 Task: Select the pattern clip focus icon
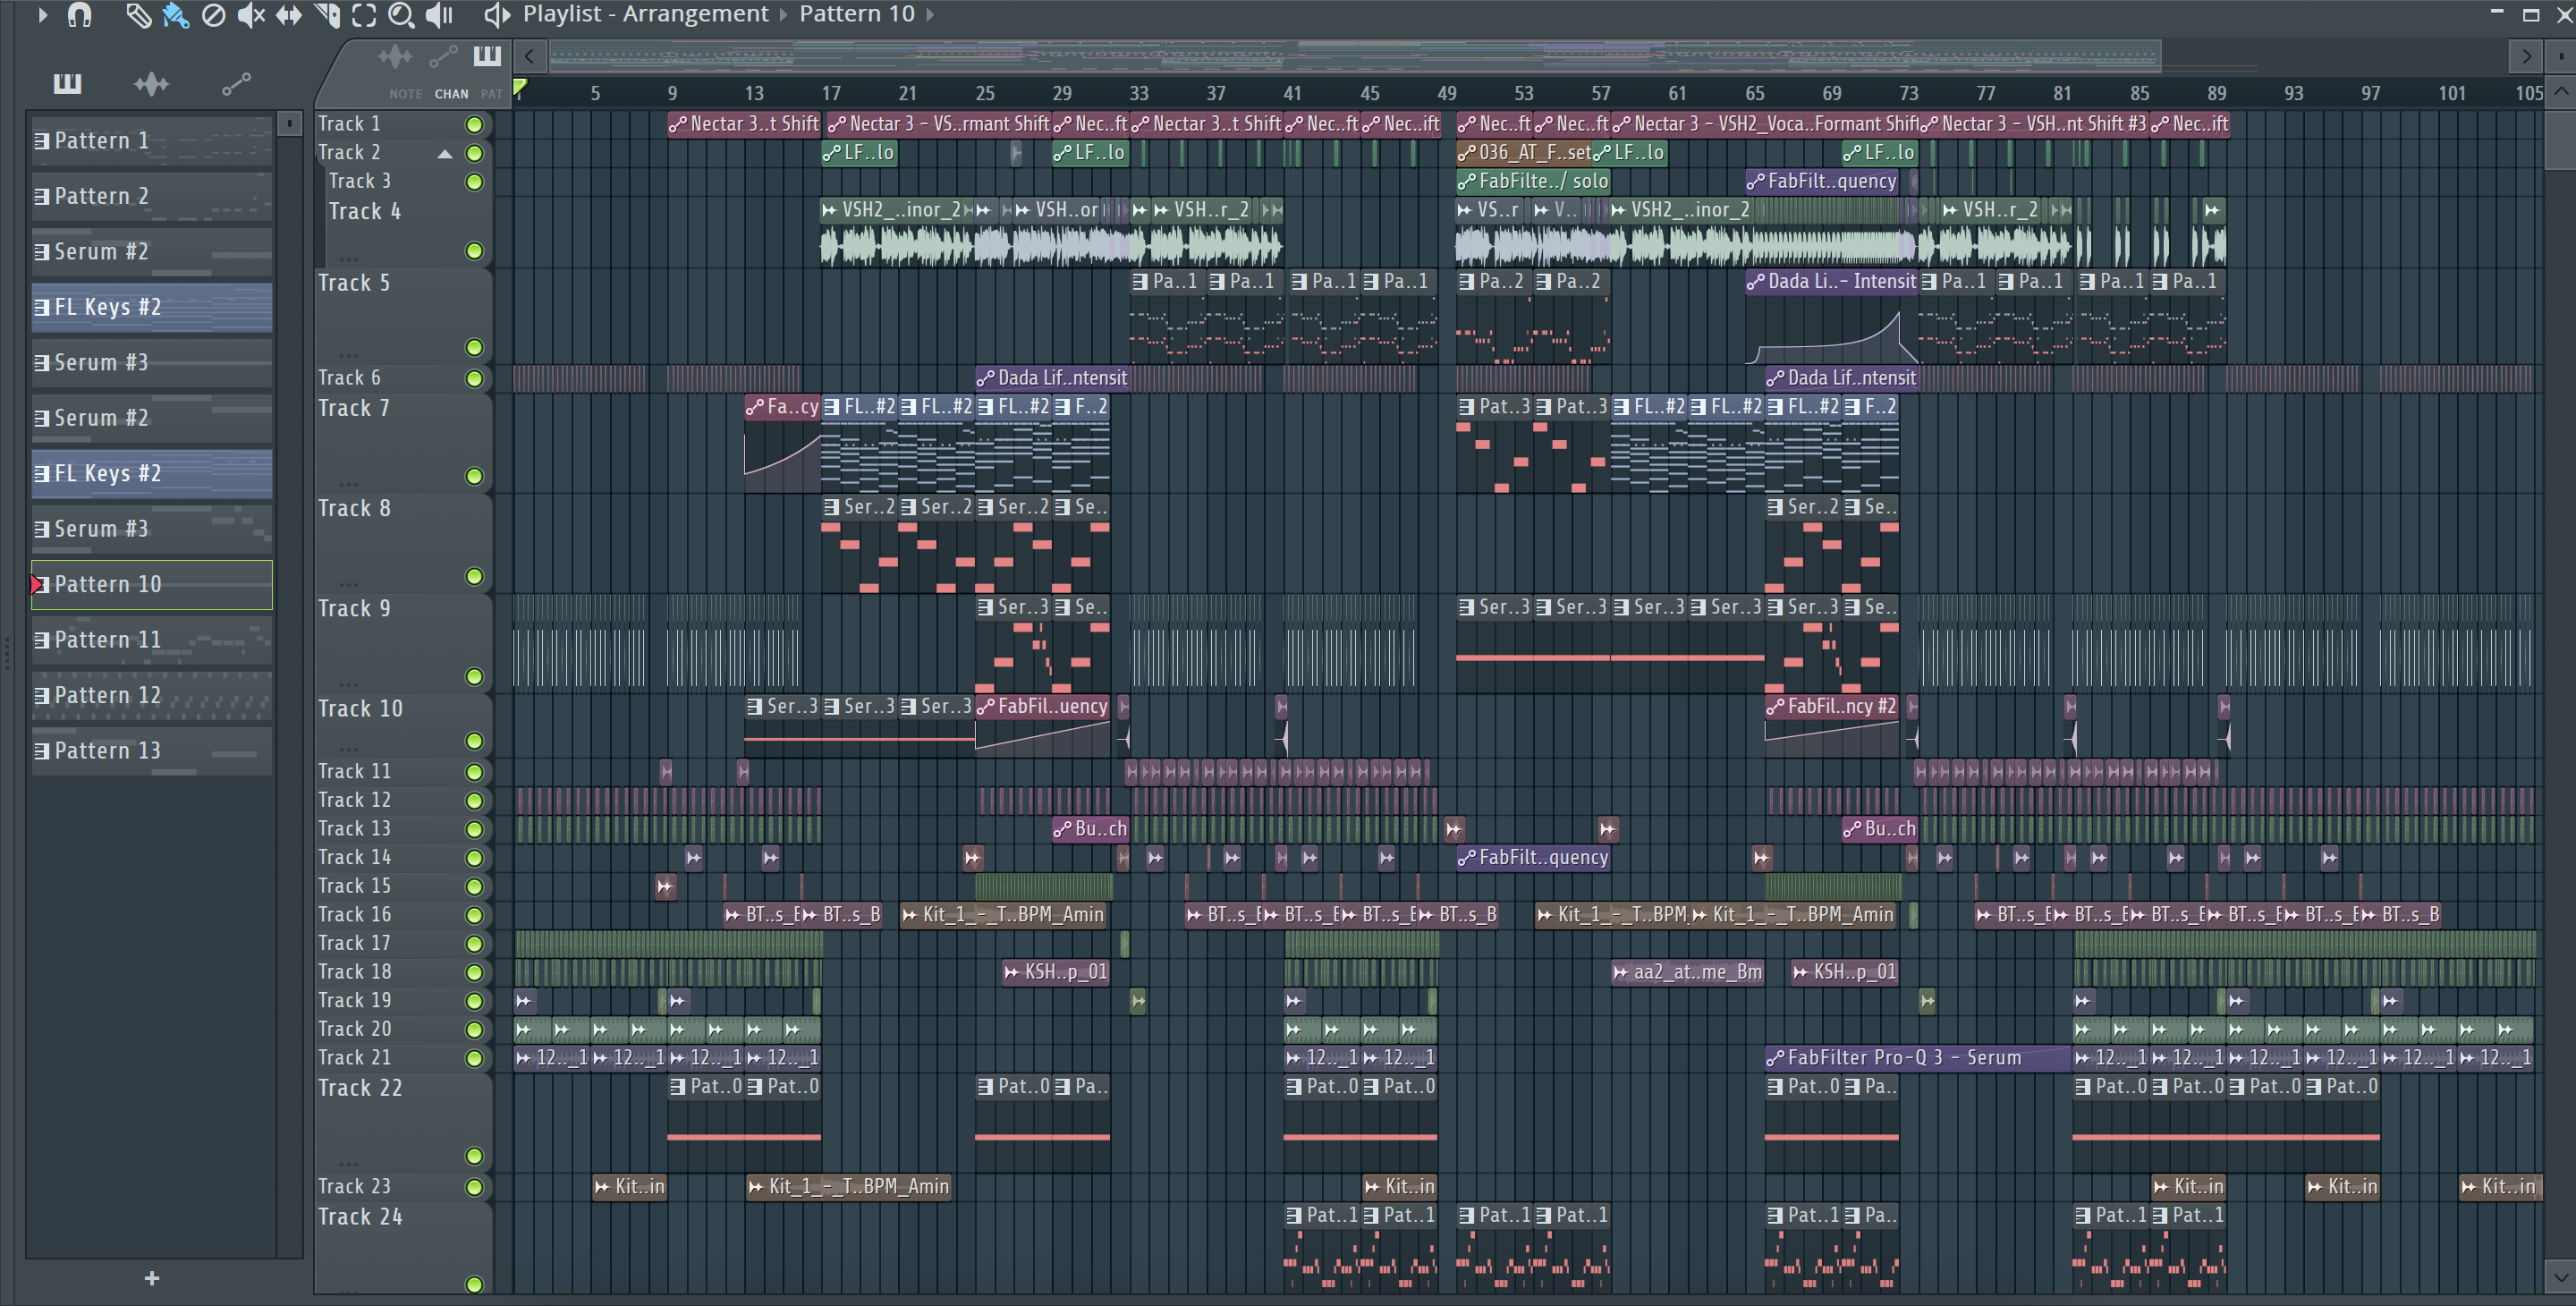(x=487, y=56)
